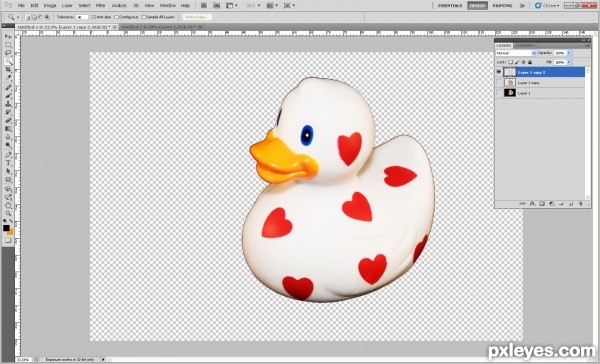Open the View Extras dropdown
The width and height of the screenshot is (600, 364).
[232, 6]
